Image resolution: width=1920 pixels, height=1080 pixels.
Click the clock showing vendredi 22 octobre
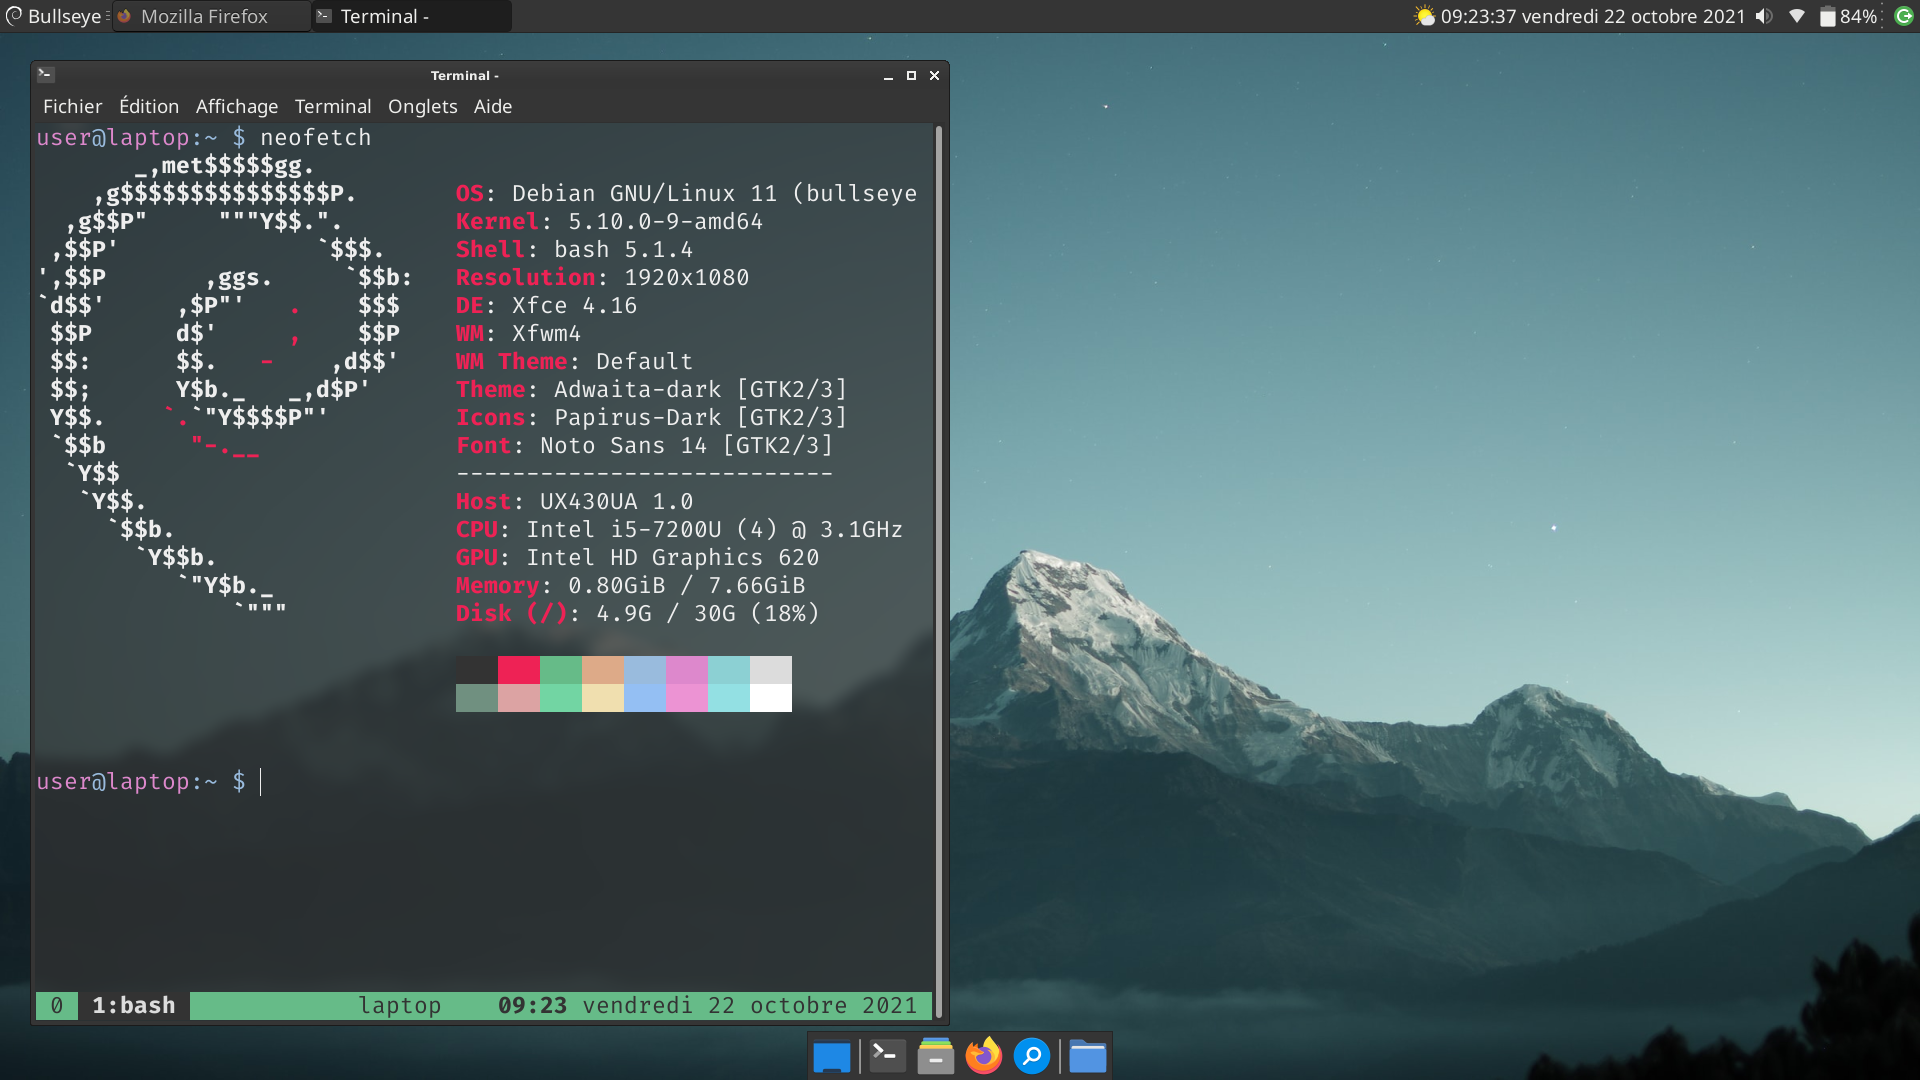[1592, 16]
